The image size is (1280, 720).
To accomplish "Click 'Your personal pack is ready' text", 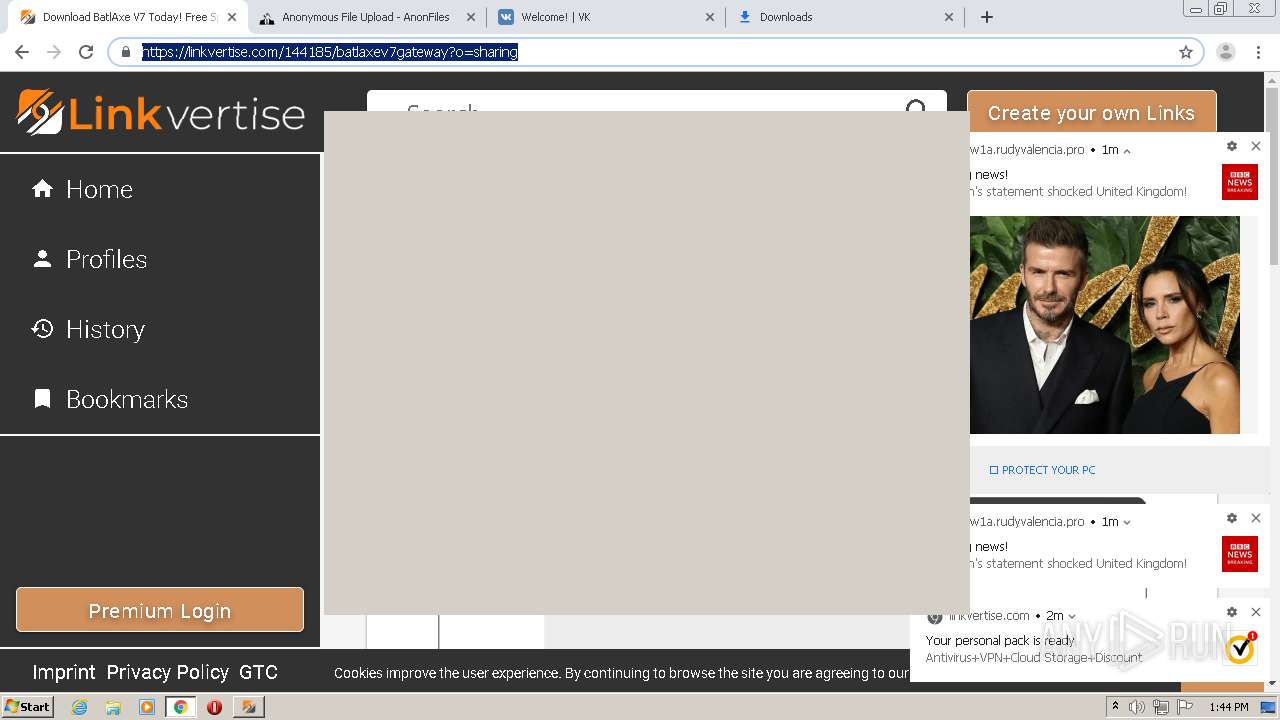I will (1000, 641).
